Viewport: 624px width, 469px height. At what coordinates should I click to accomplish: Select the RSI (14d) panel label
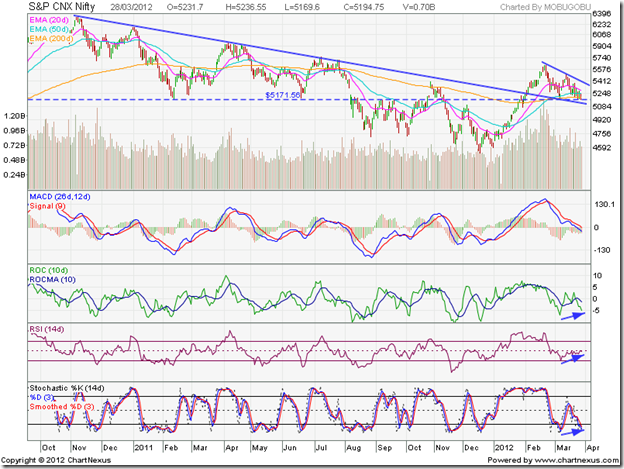47,329
